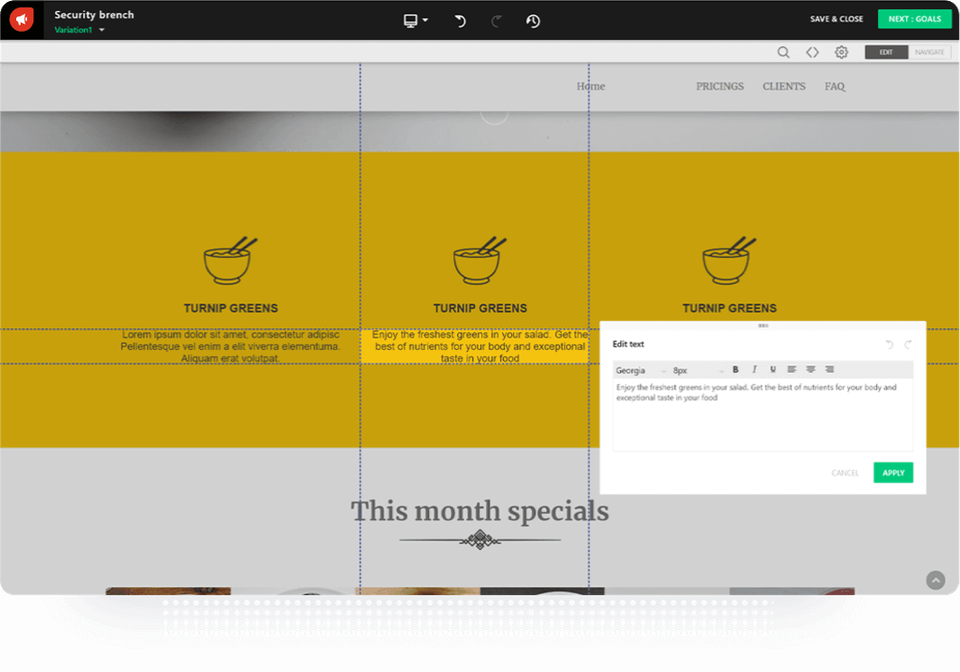960x672 pixels.
Task: Open the settings gear icon
Action: click(841, 52)
